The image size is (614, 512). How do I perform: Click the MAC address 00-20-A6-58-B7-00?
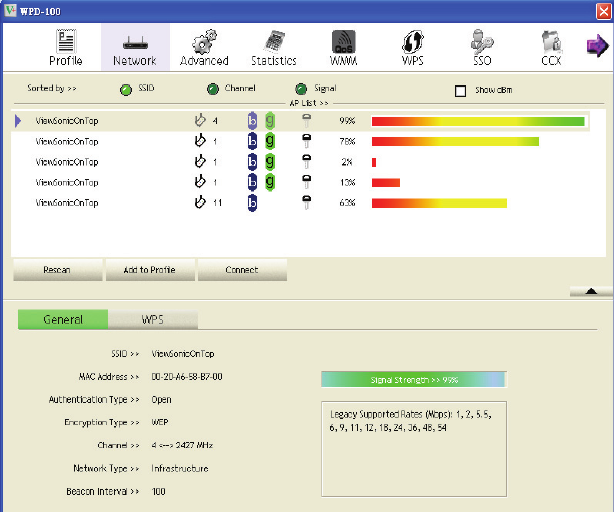[x=187, y=377]
